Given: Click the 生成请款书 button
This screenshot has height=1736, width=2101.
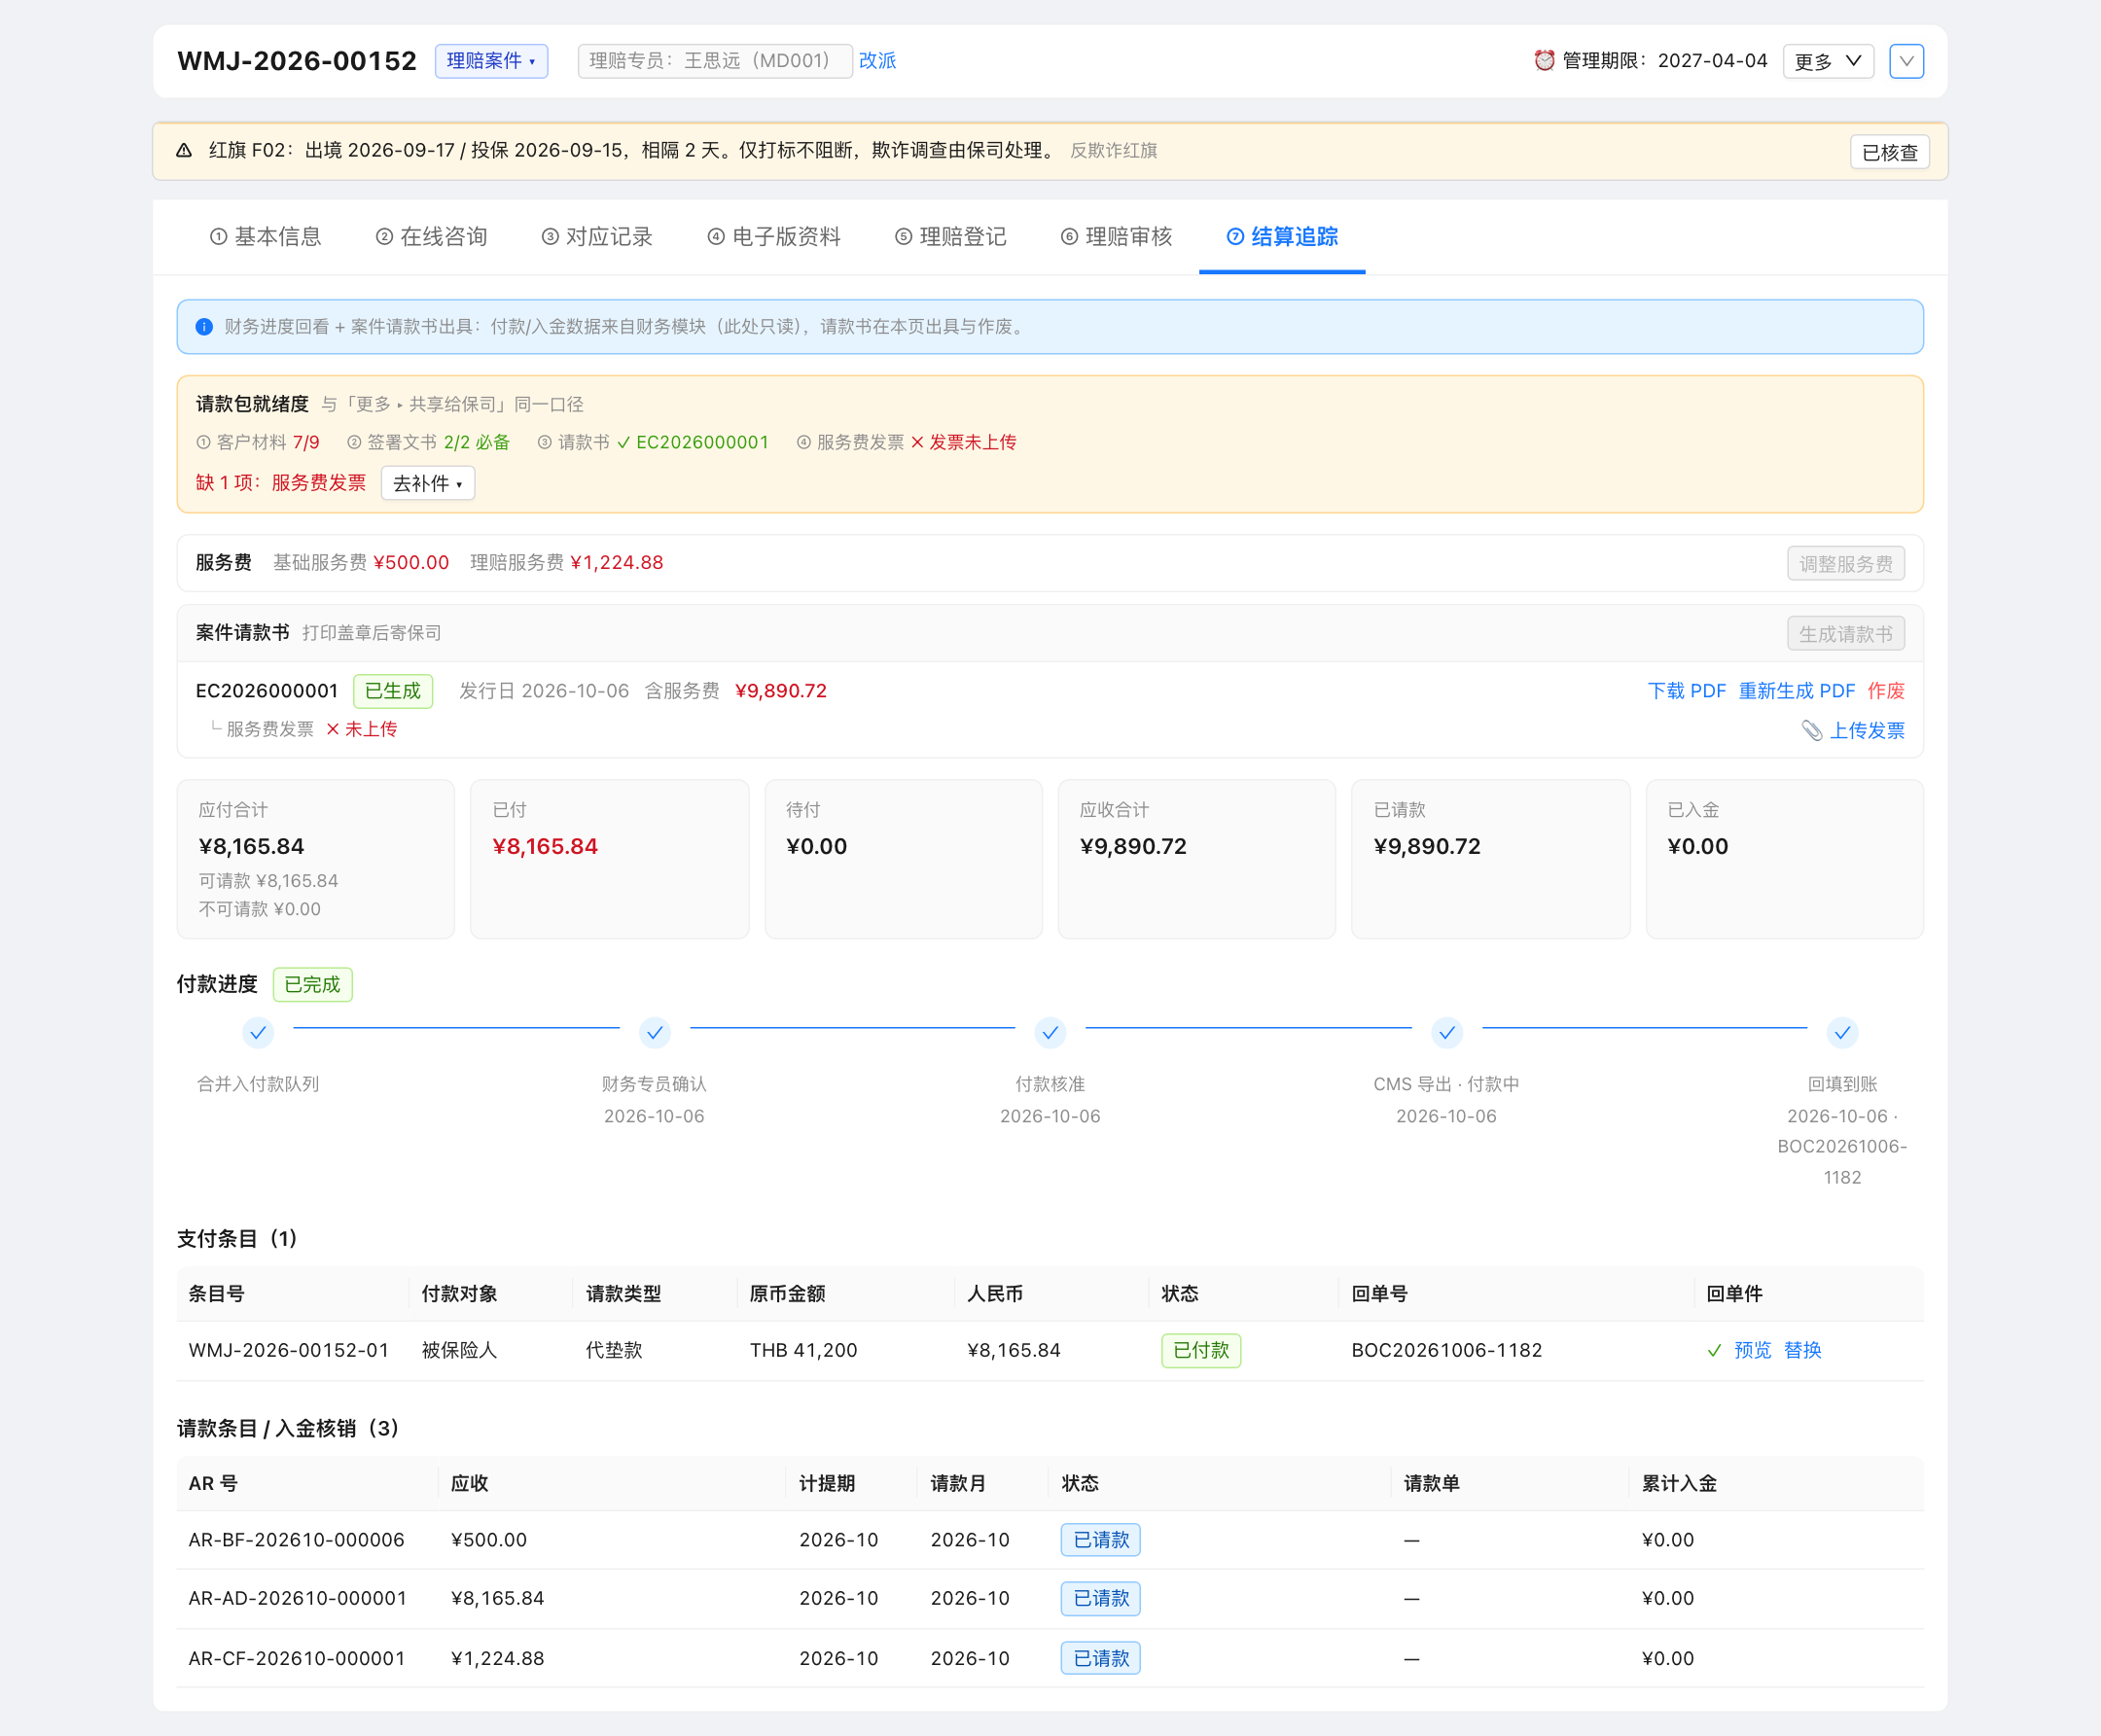Looking at the screenshot, I should click(1845, 634).
